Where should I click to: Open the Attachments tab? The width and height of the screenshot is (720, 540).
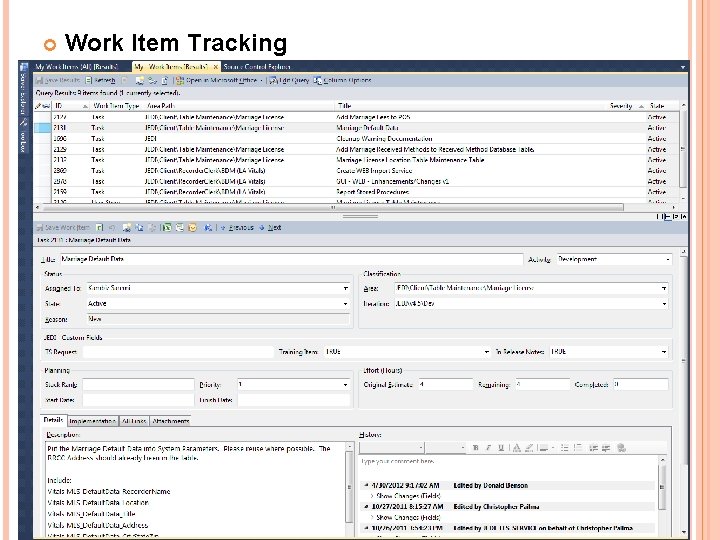(170, 421)
